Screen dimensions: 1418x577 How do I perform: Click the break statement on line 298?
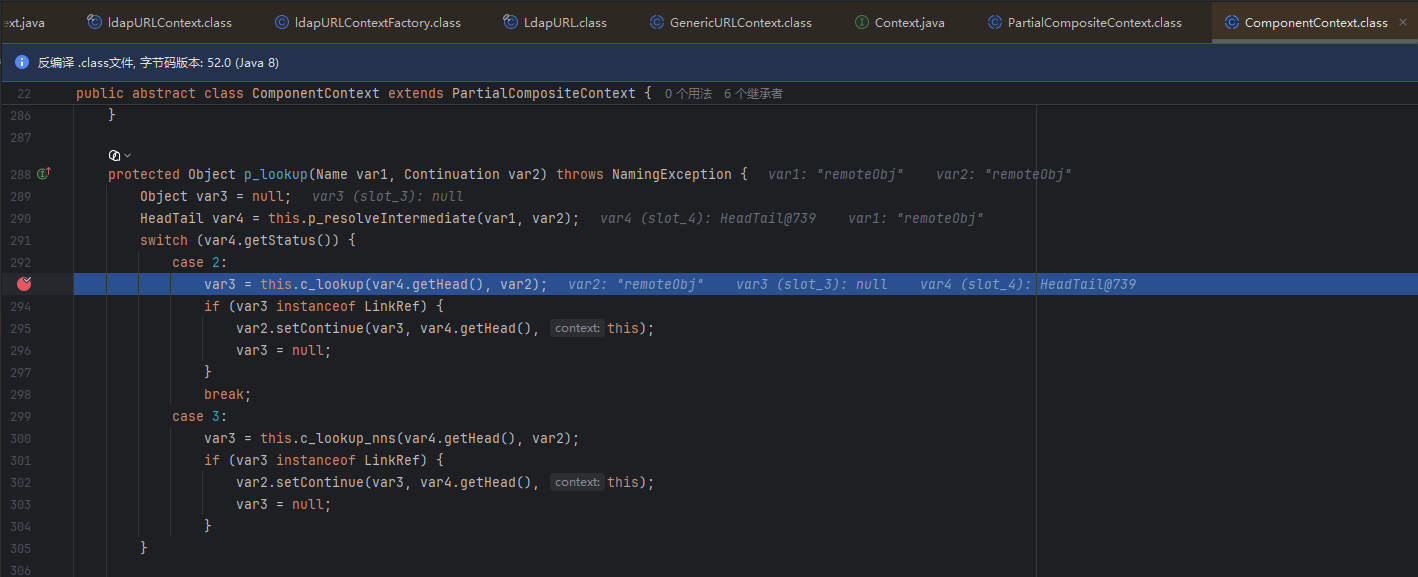coord(228,394)
